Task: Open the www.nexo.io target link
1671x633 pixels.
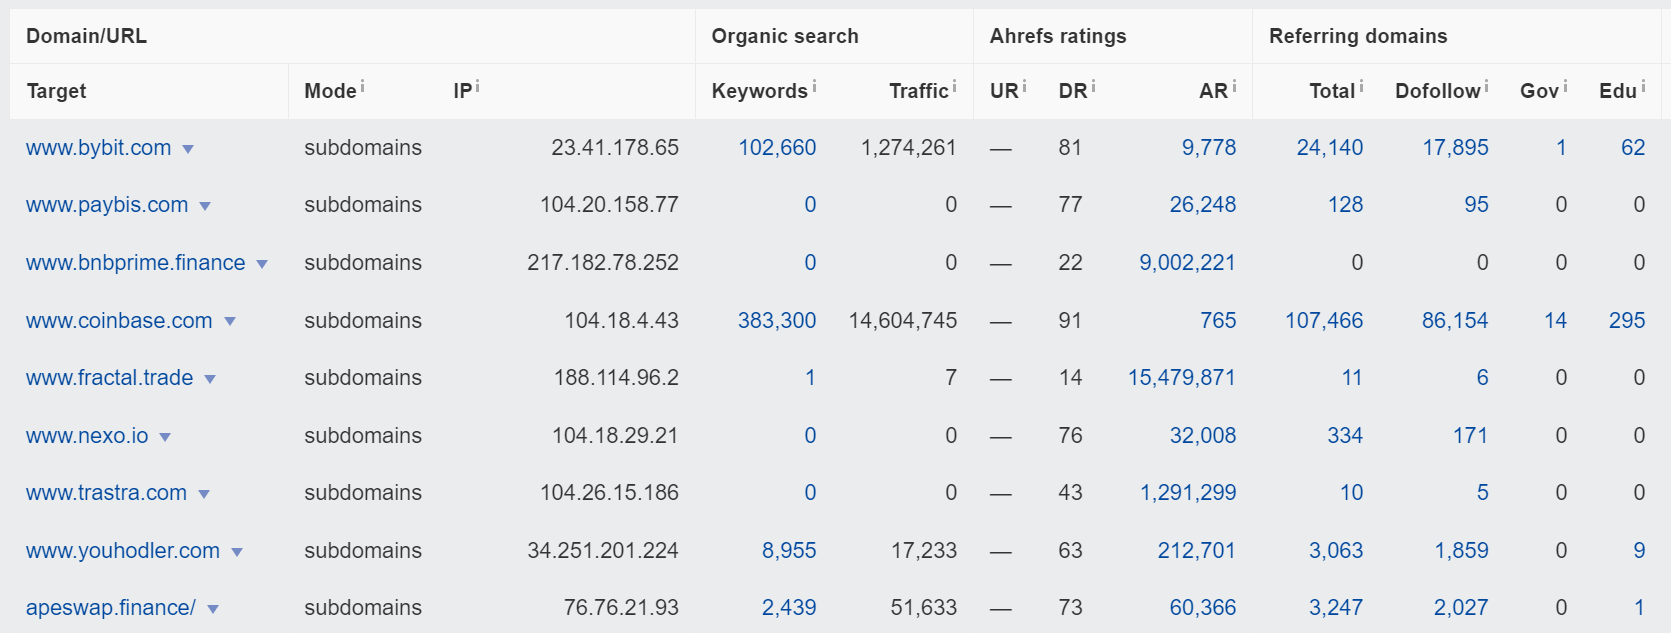Action: click(87, 436)
